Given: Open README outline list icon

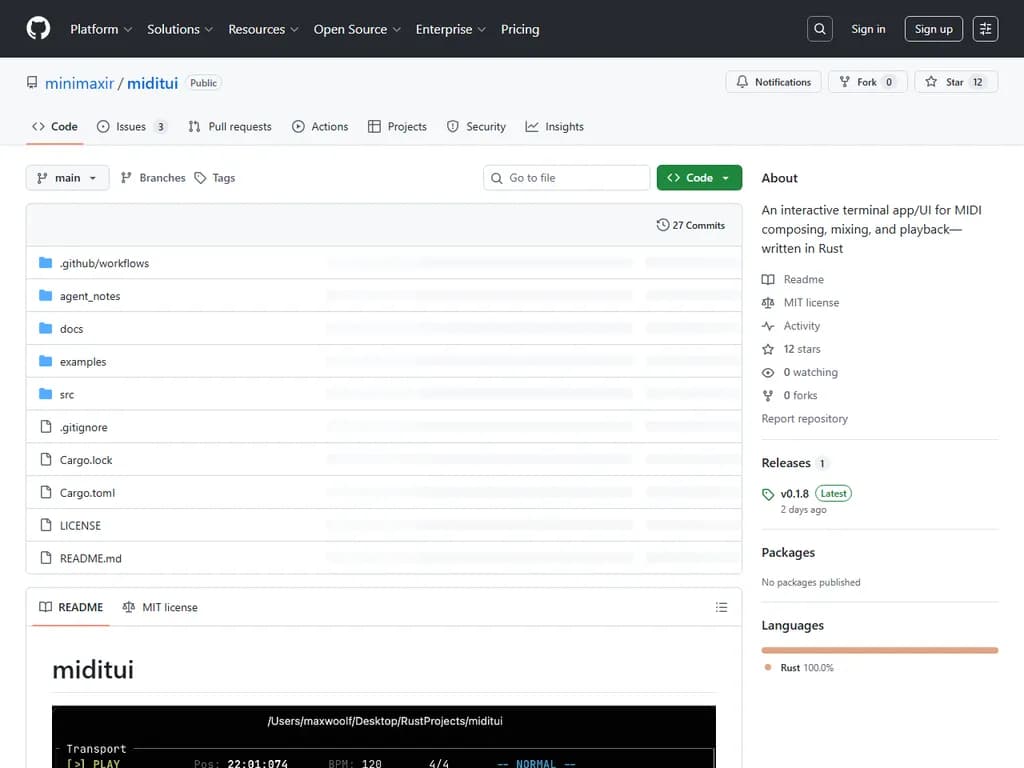Looking at the screenshot, I should [x=722, y=607].
